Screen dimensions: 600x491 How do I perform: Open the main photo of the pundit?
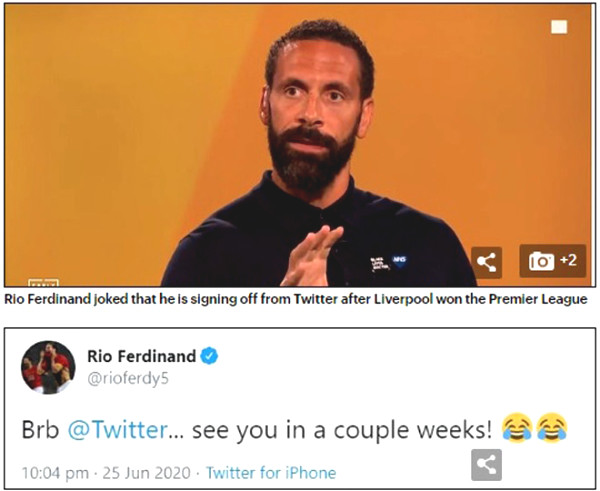point(300,145)
